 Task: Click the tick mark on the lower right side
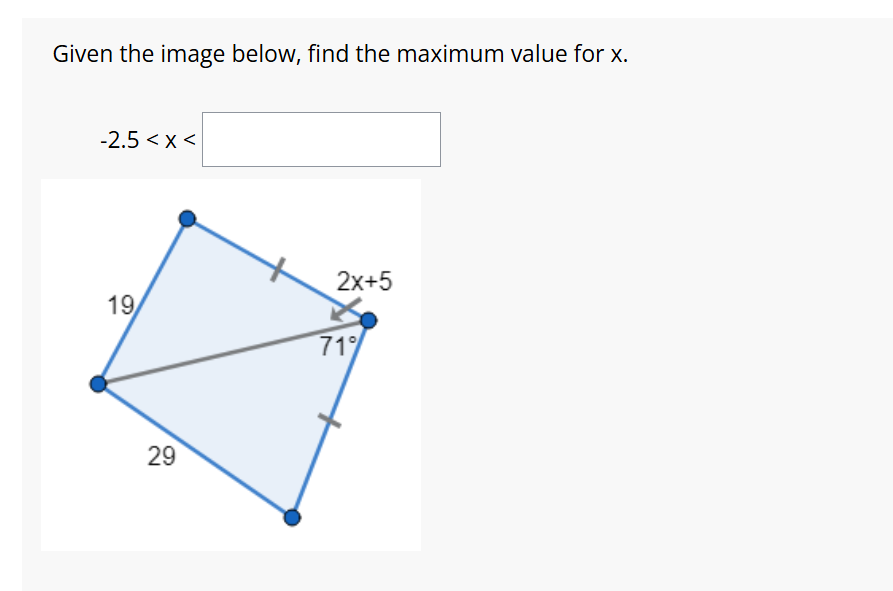click(x=329, y=420)
